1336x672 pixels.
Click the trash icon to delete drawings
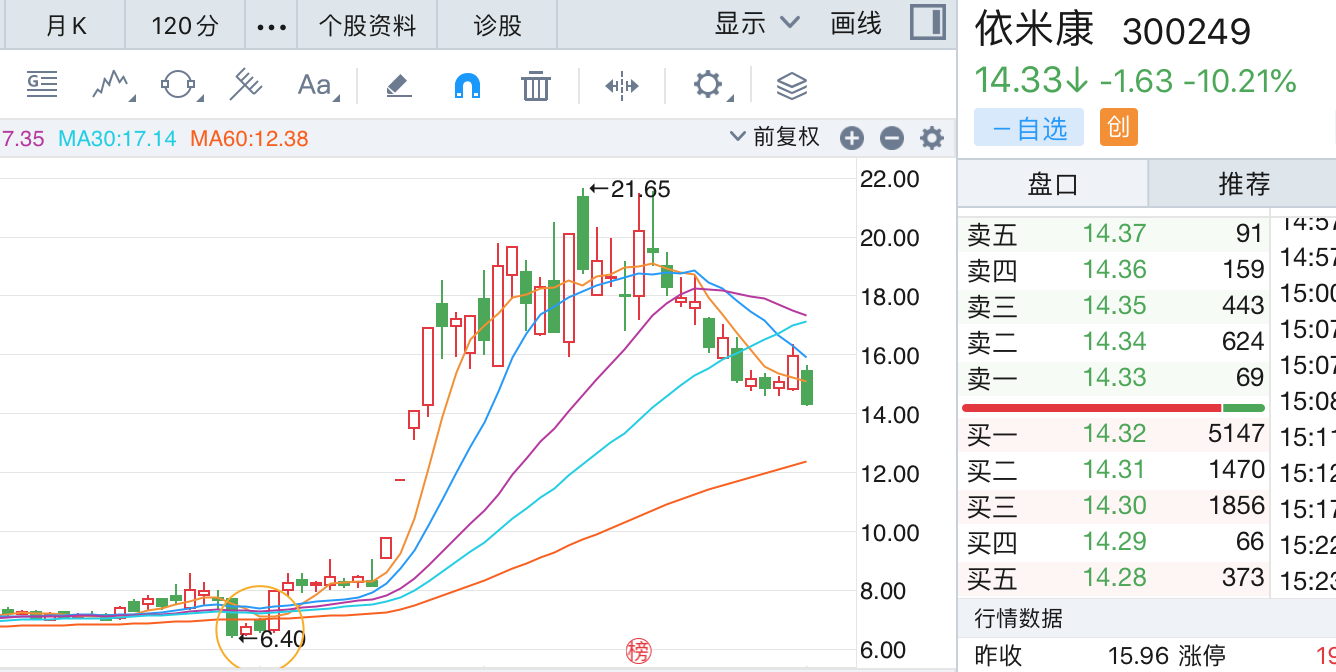[536, 86]
